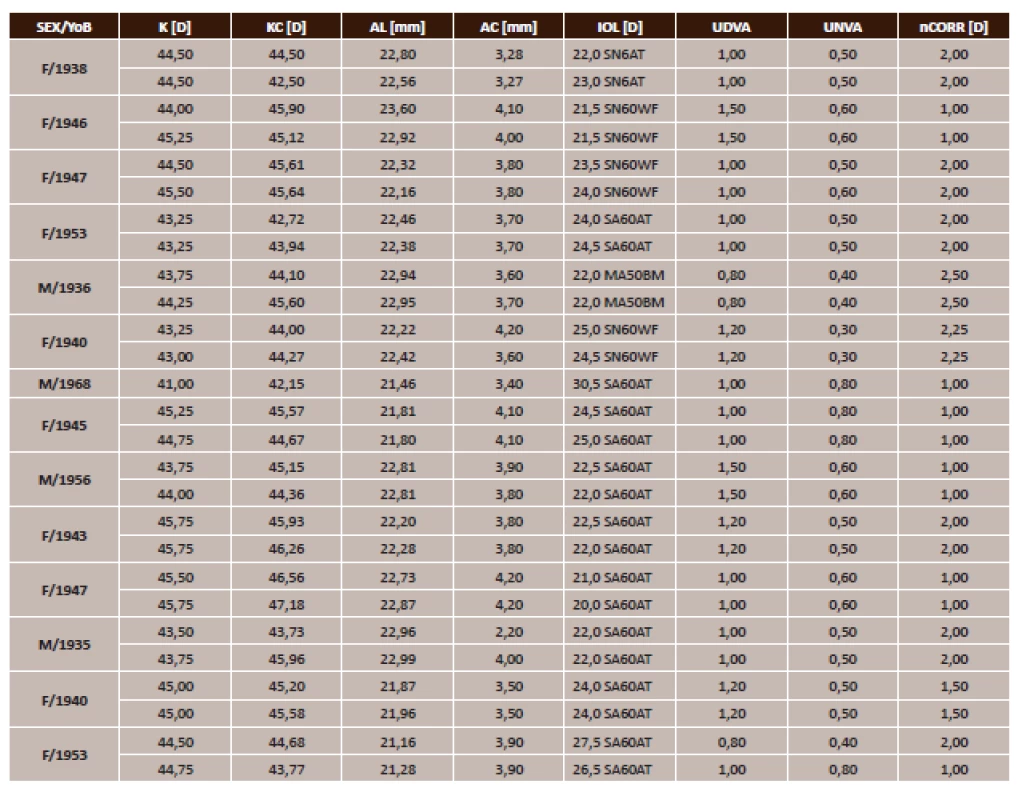This screenshot has width=1030, height=800.
Task: Click the M/1935 patient cell
Action: point(64,644)
